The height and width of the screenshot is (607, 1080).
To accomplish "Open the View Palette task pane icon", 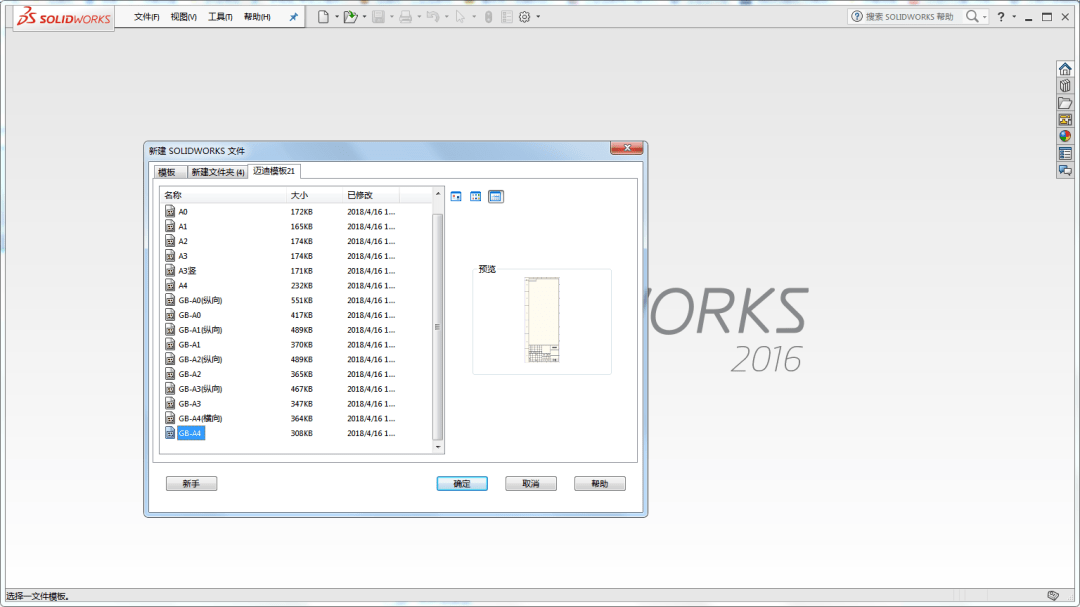I will point(1065,119).
